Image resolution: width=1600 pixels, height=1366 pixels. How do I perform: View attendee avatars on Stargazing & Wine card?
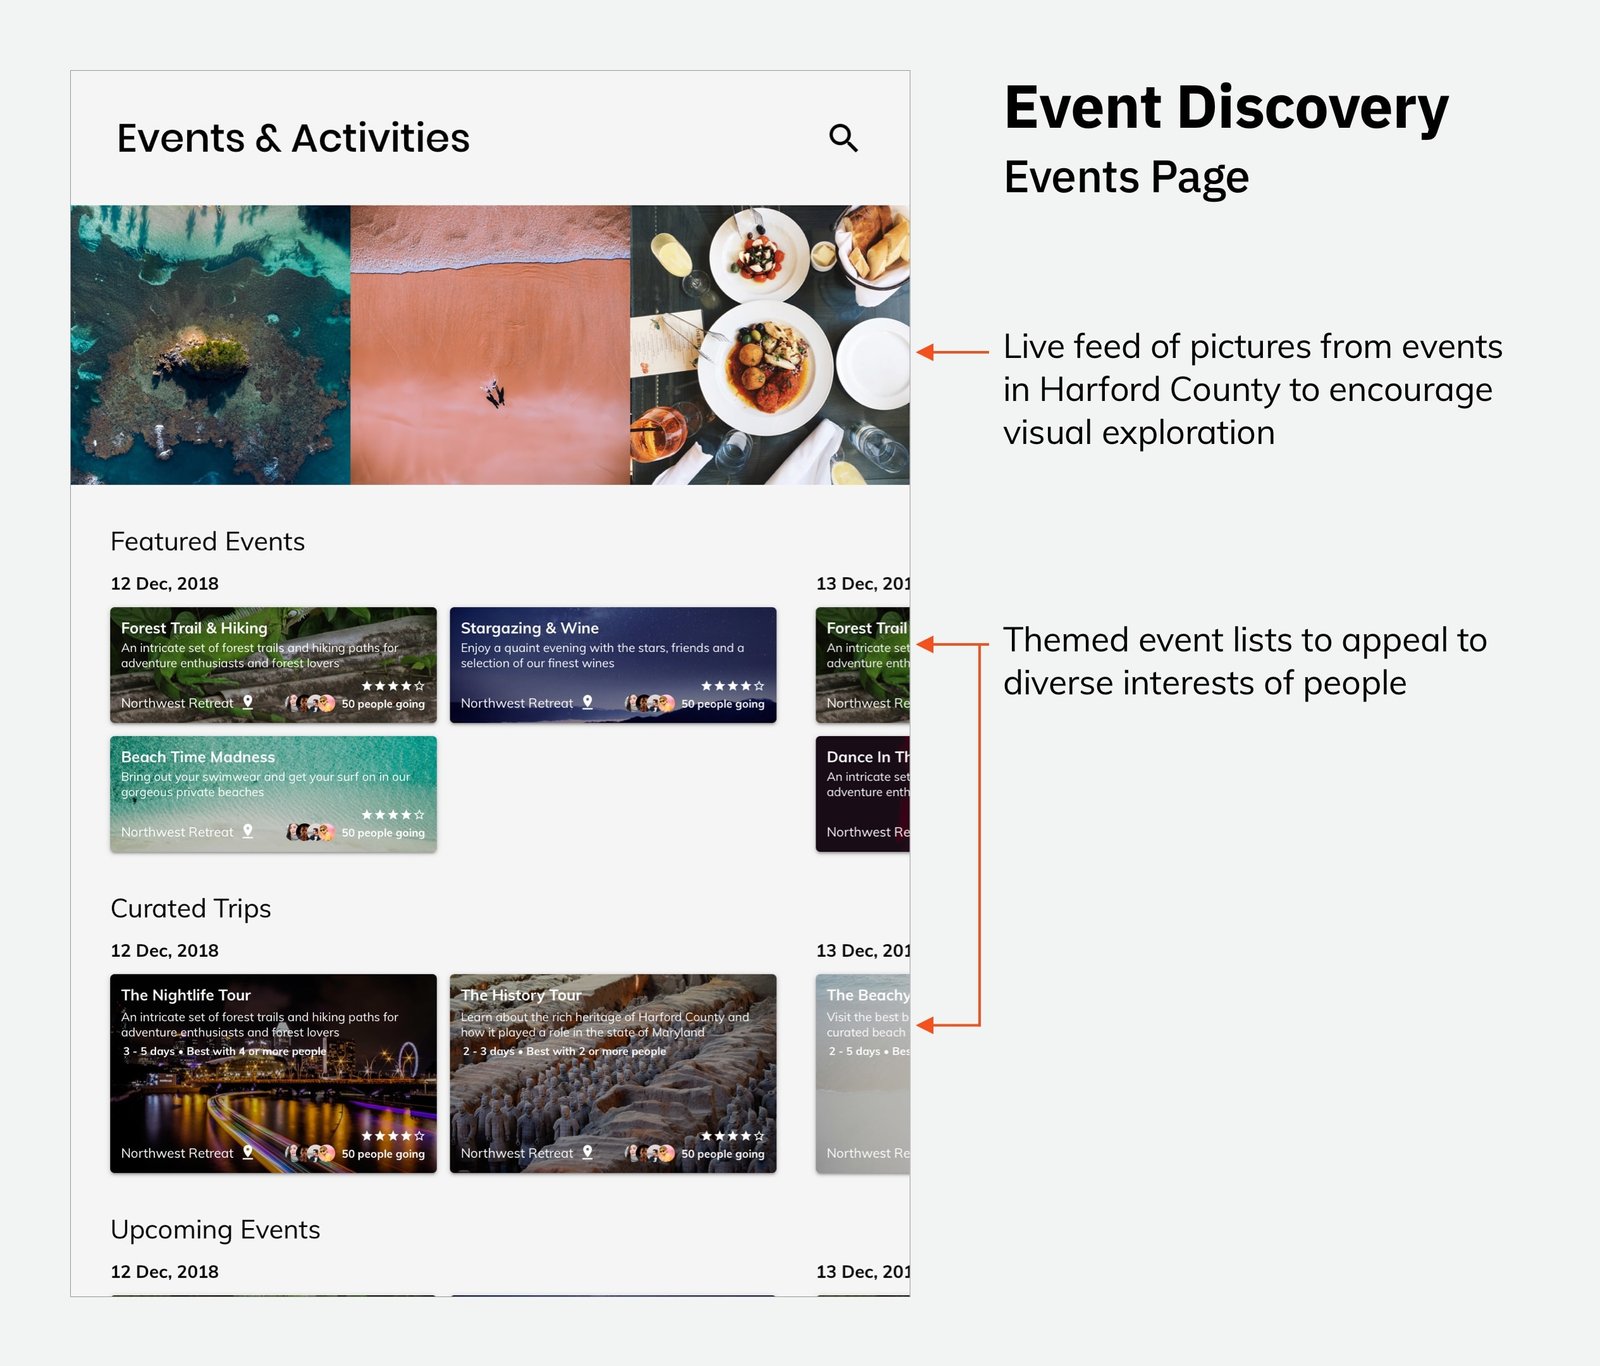coord(650,703)
